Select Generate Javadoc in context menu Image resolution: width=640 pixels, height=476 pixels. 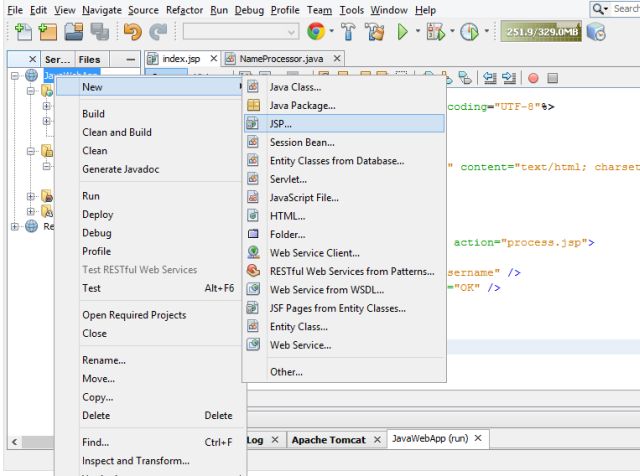(149, 169)
